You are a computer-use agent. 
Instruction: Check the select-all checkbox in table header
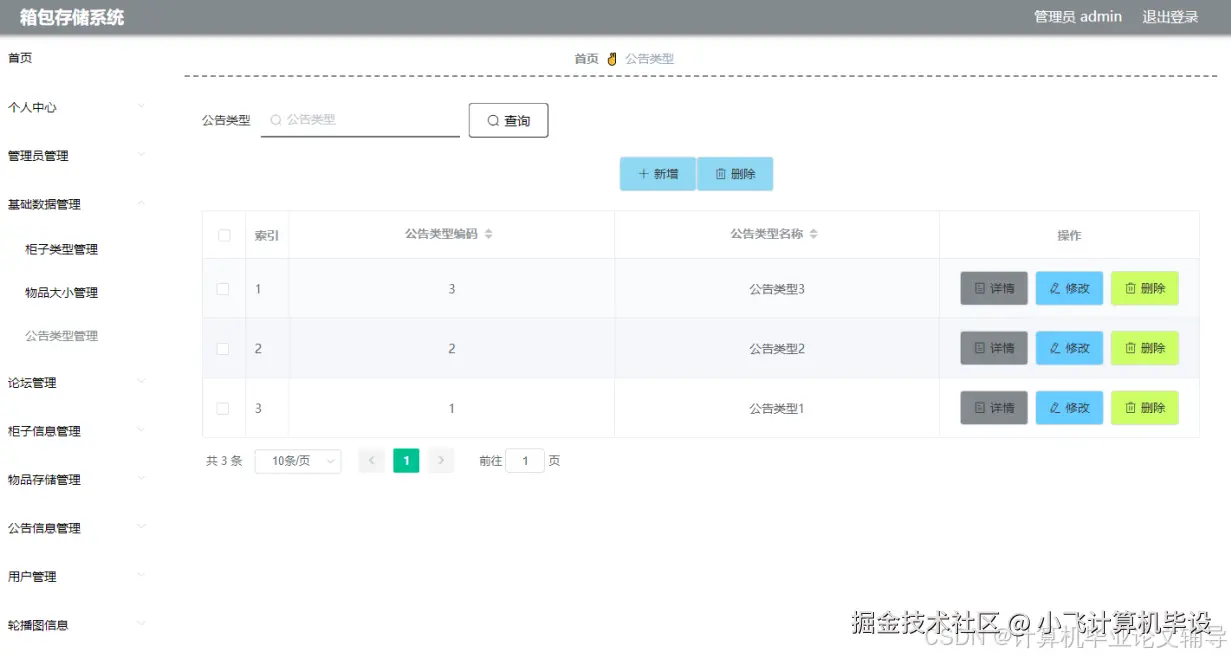tap(225, 234)
